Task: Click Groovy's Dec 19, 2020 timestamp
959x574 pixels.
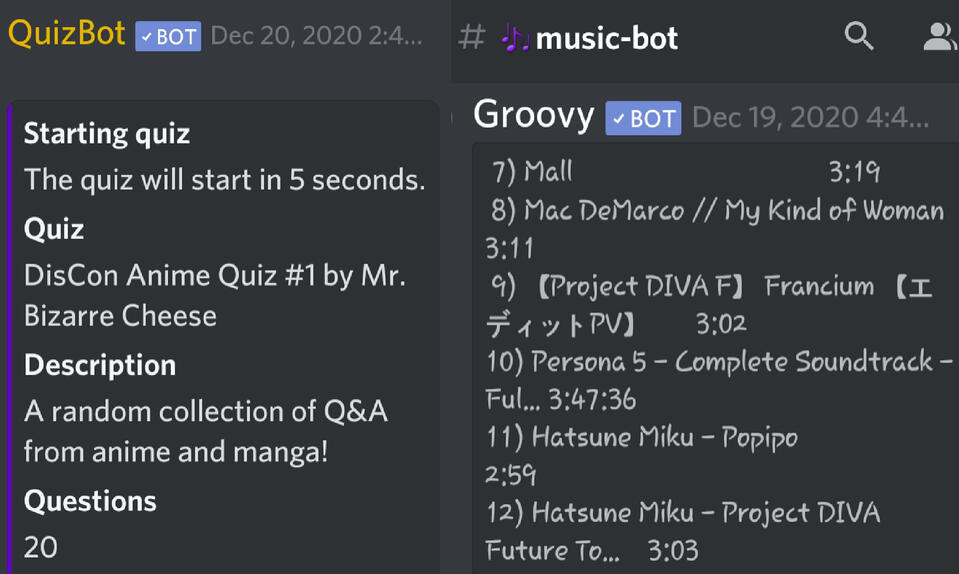Action: 810,118
